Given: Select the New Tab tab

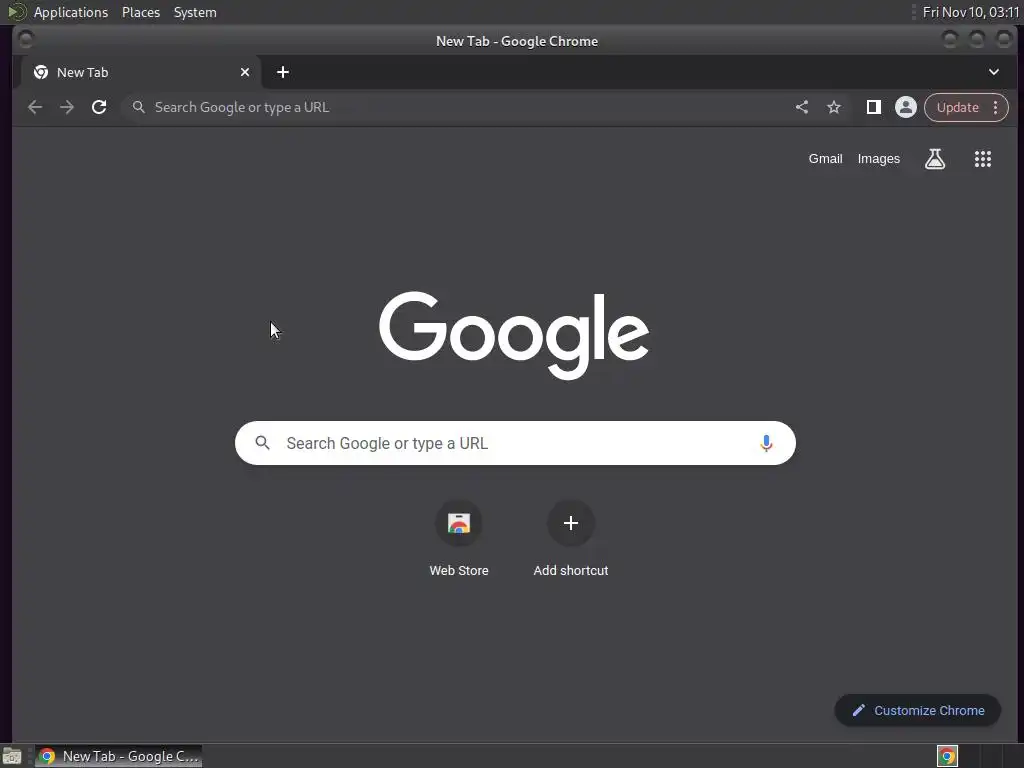Looking at the screenshot, I should point(140,72).
